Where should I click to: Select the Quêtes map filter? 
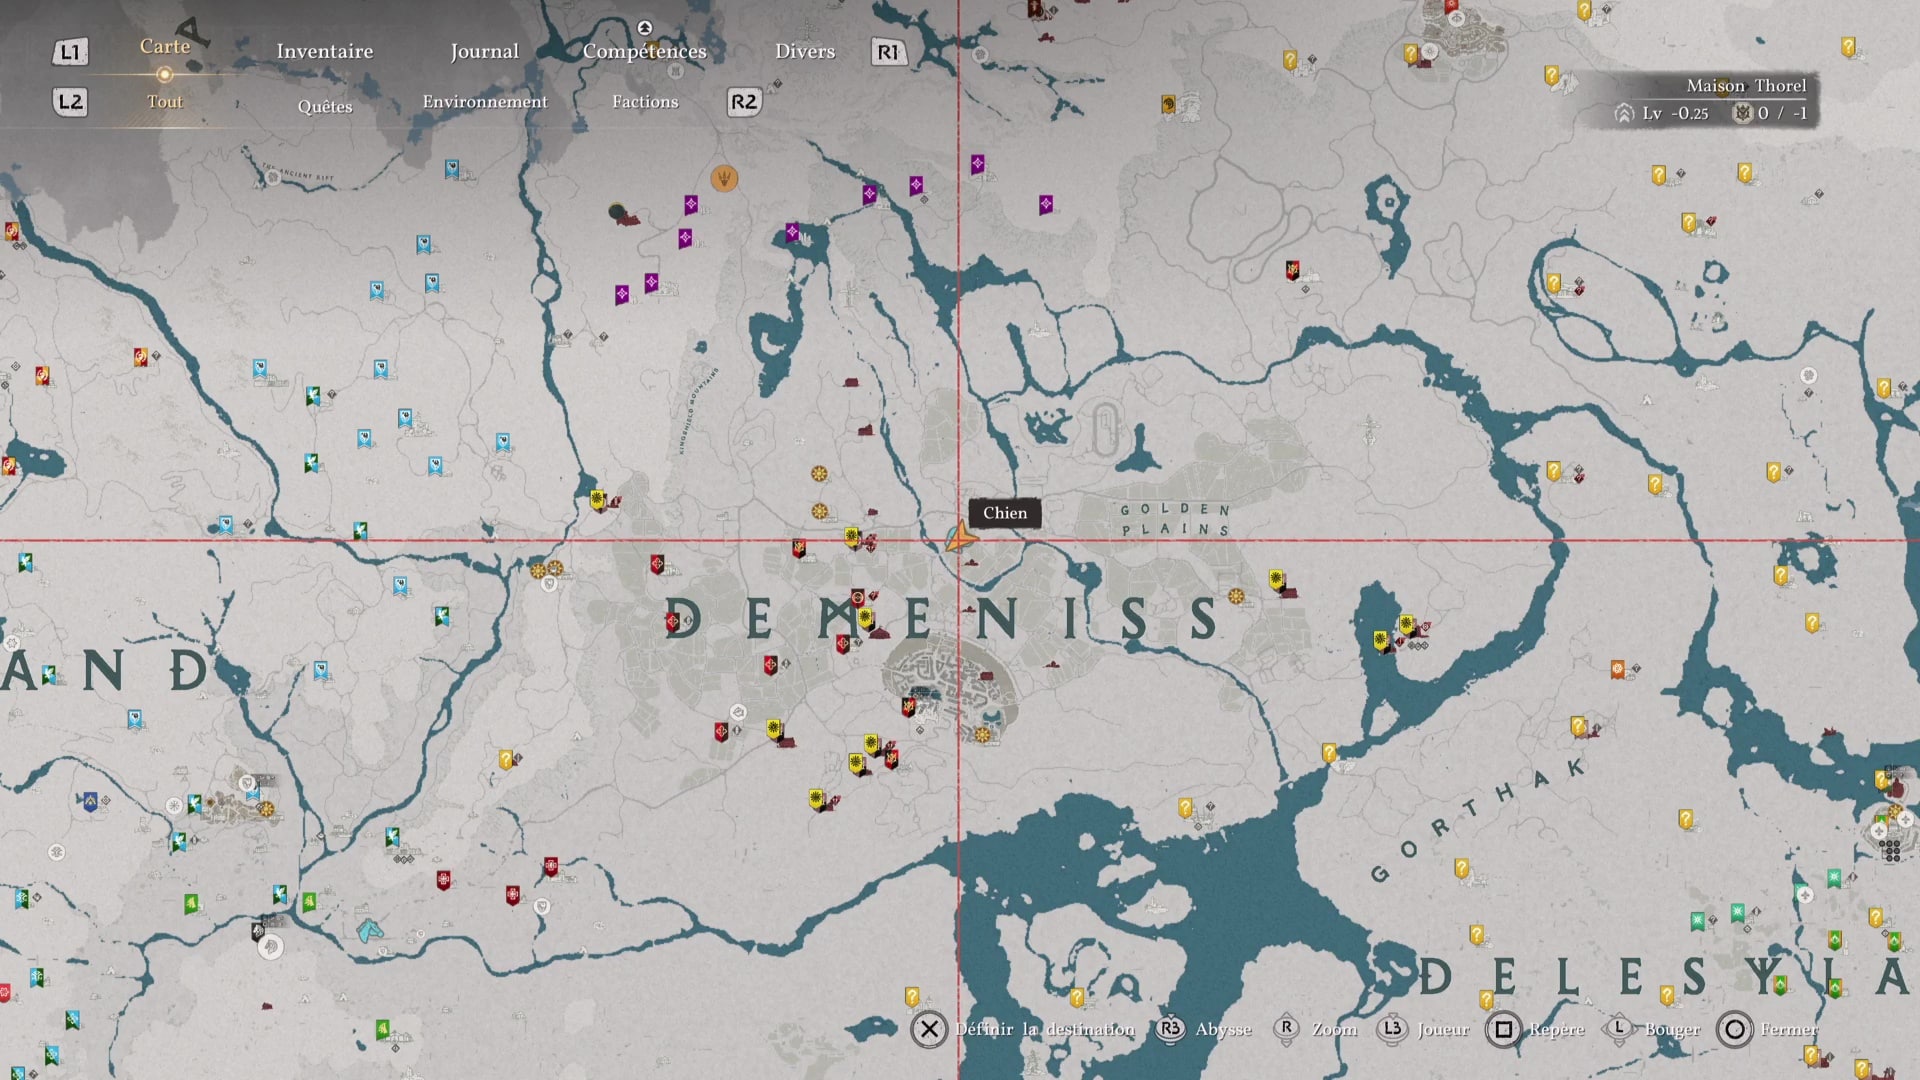coord(324,106)
